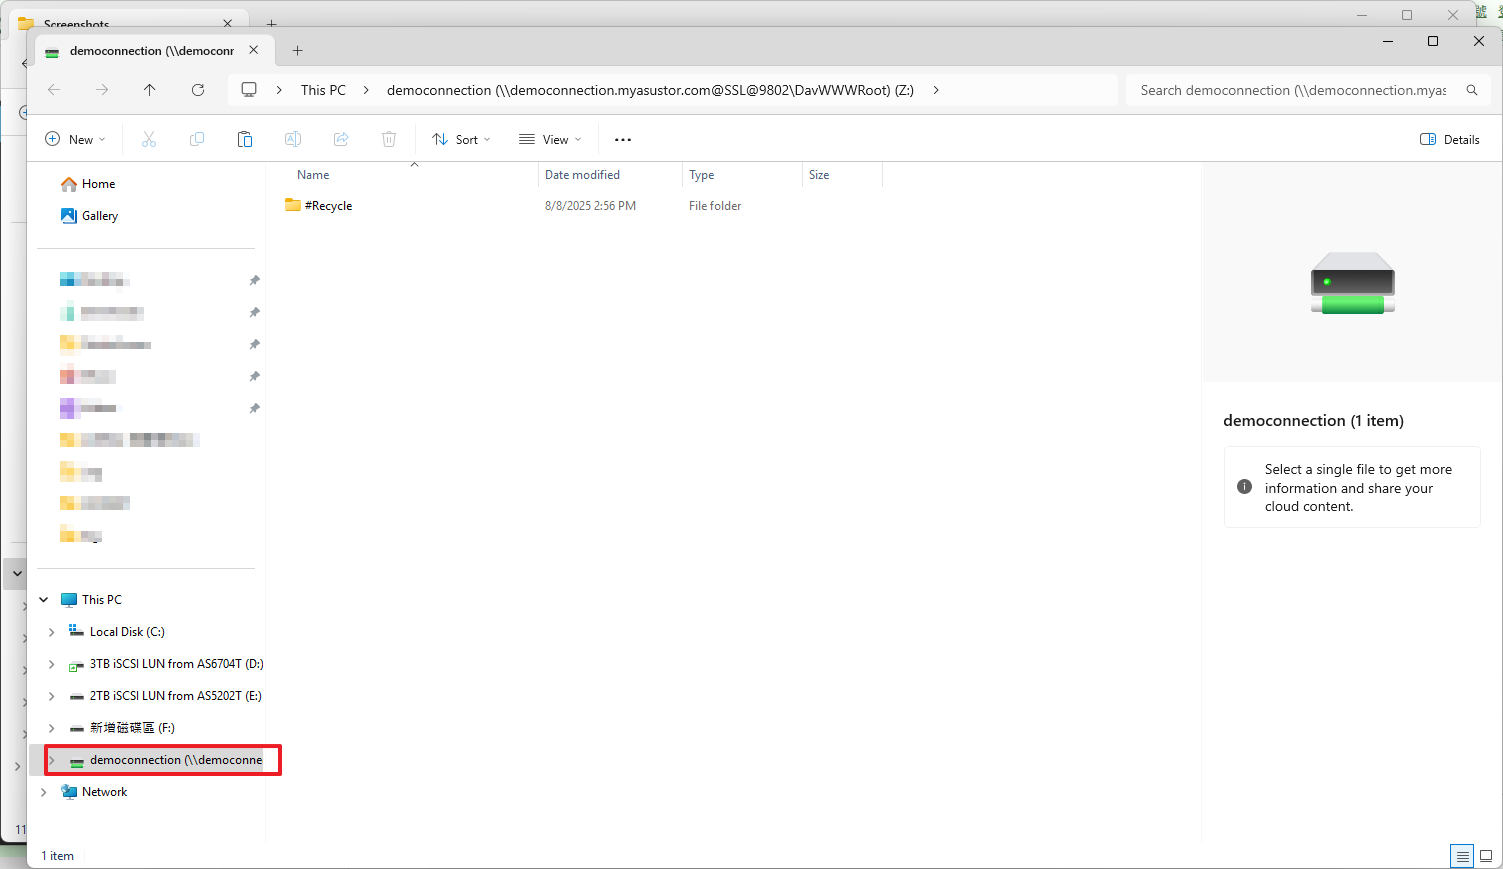This screenshot has width=1503, height=869.
Task: Toggle the Details pane button
Action: coord(1450,139)
